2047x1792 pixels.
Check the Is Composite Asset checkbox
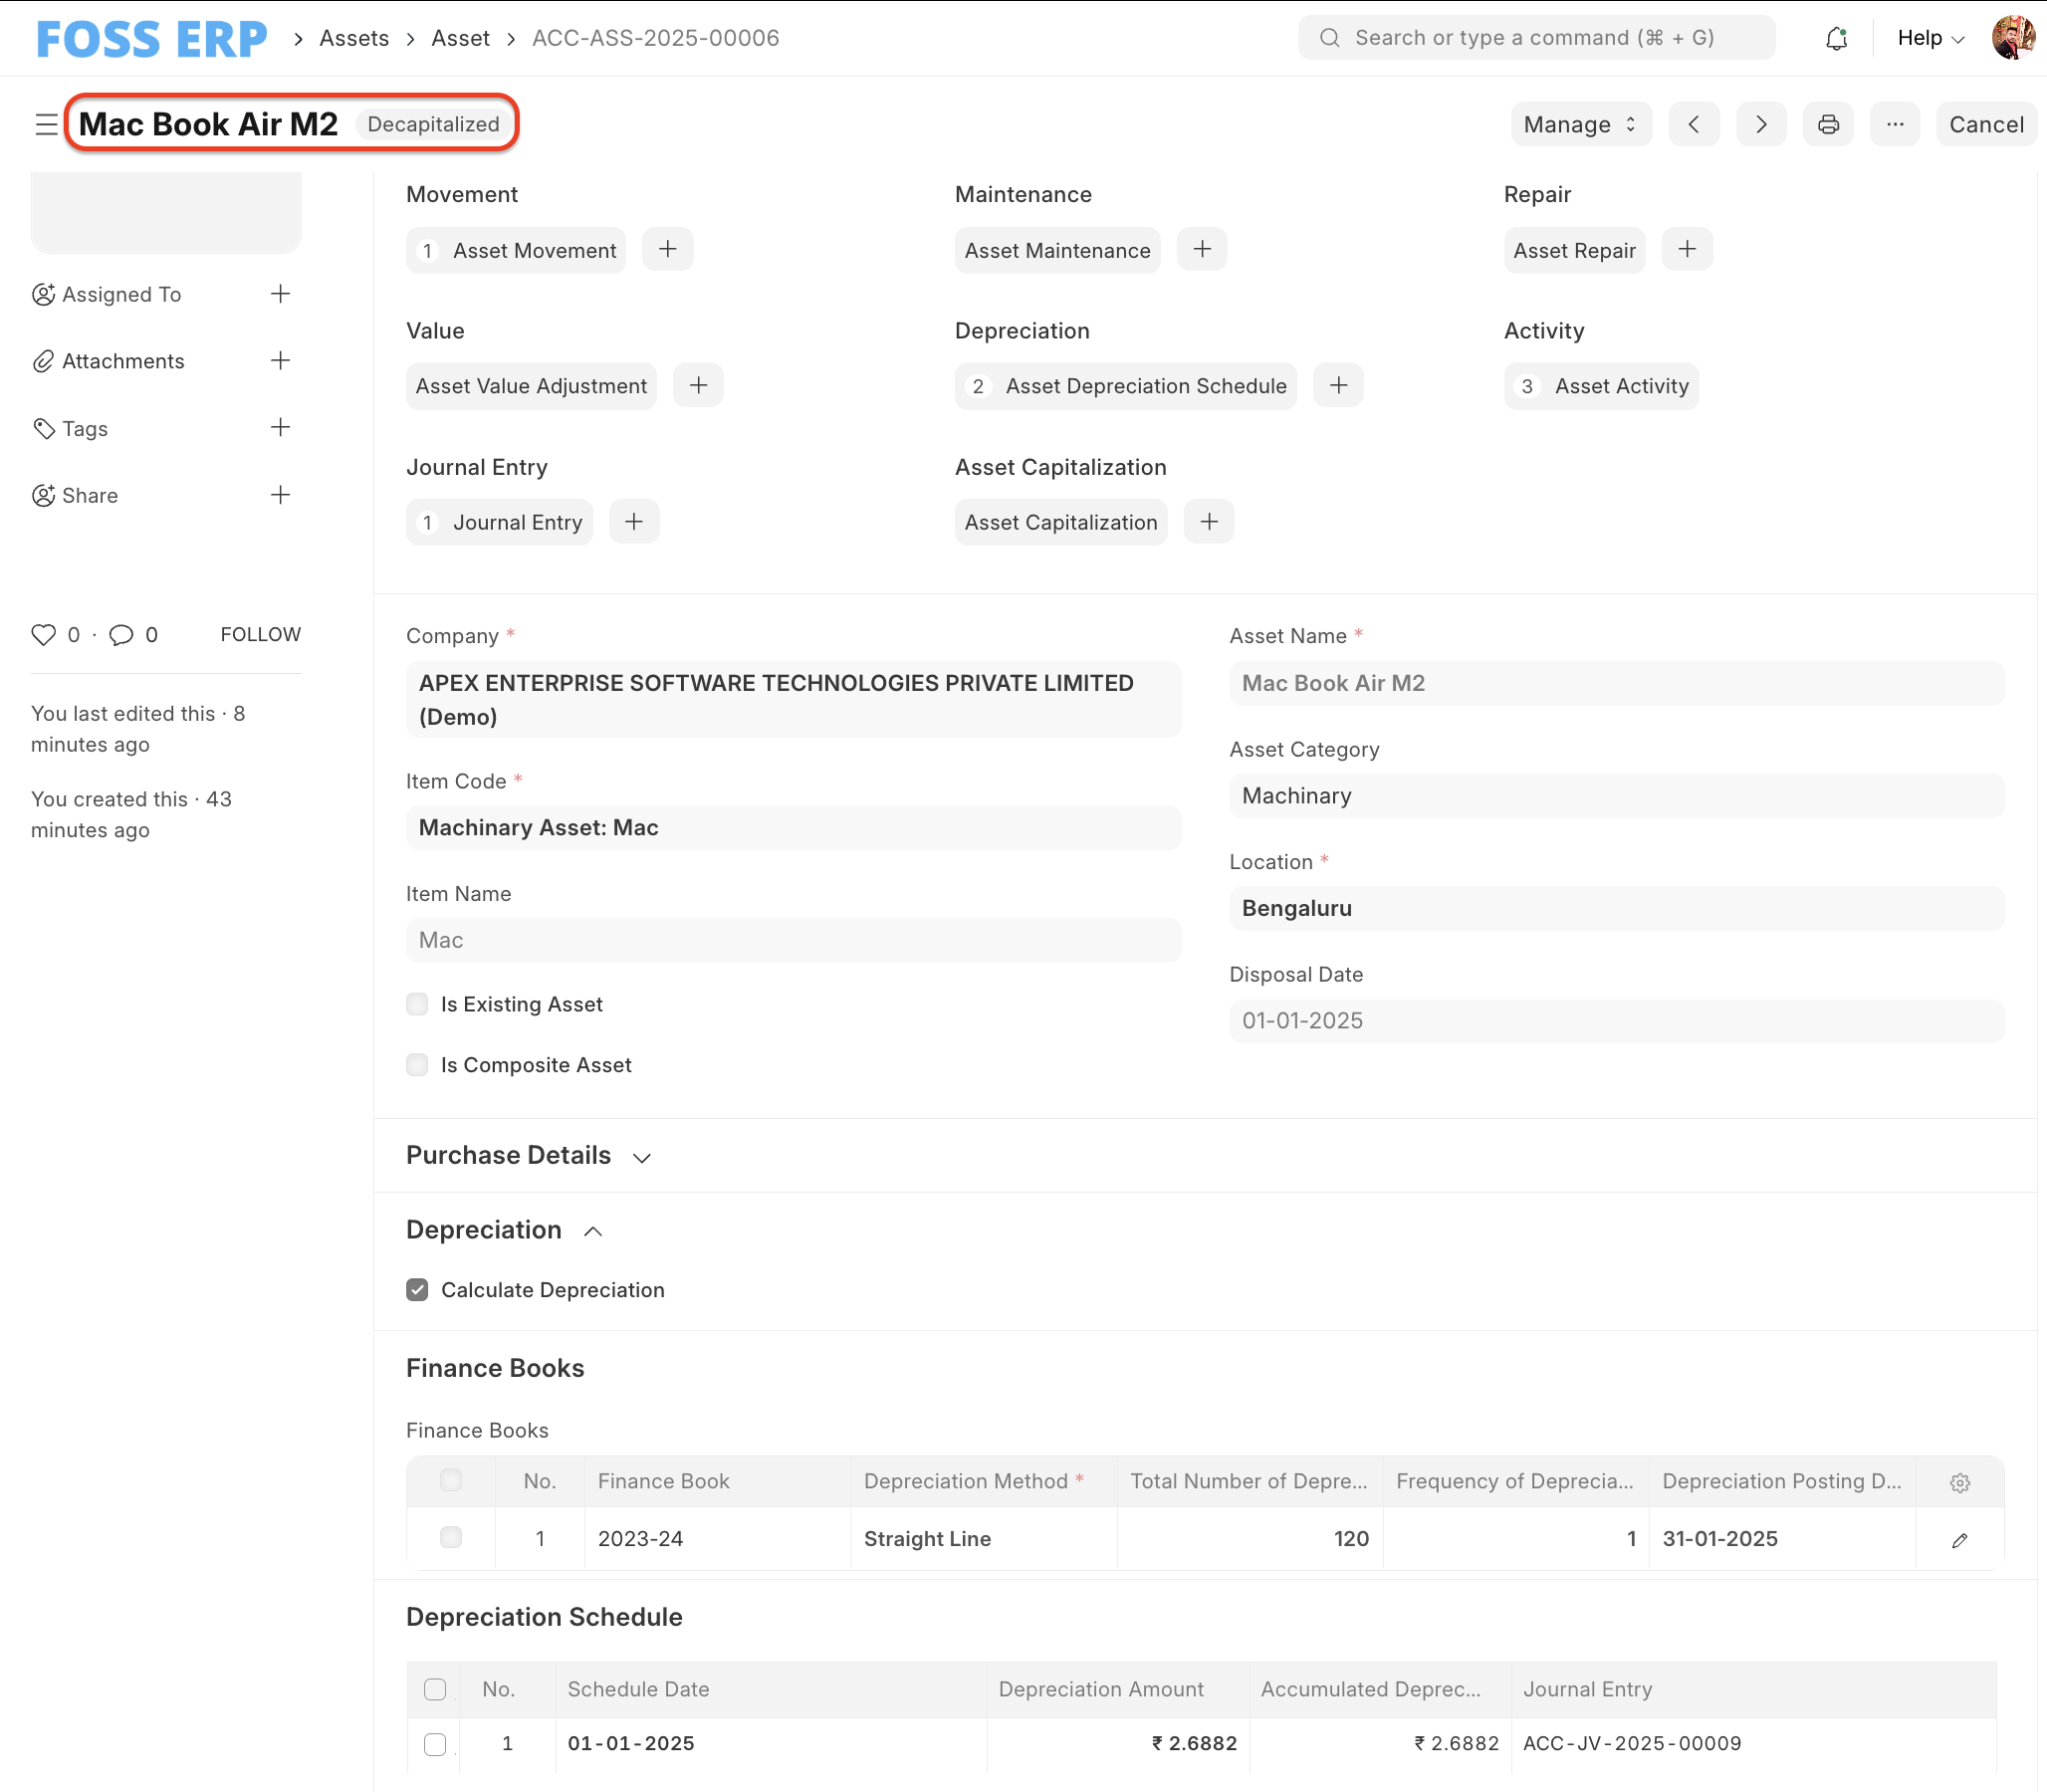coord(417,1065)
